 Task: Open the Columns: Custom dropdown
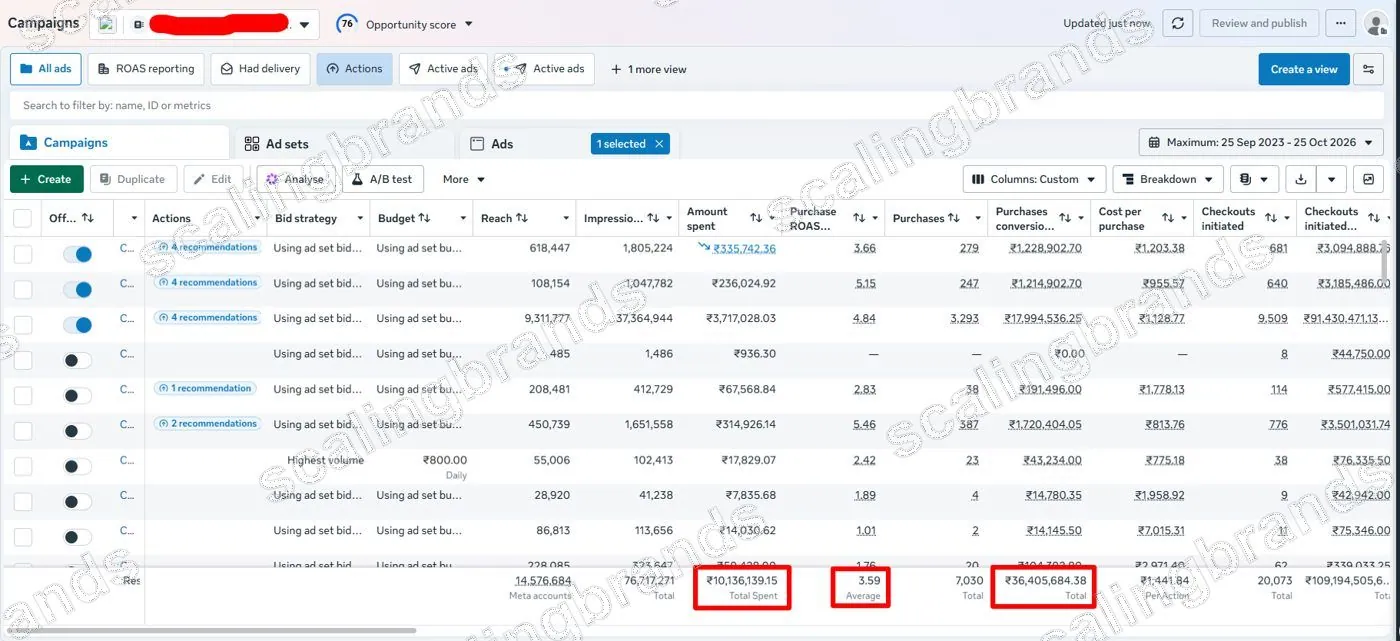[x=1034, y=179]
